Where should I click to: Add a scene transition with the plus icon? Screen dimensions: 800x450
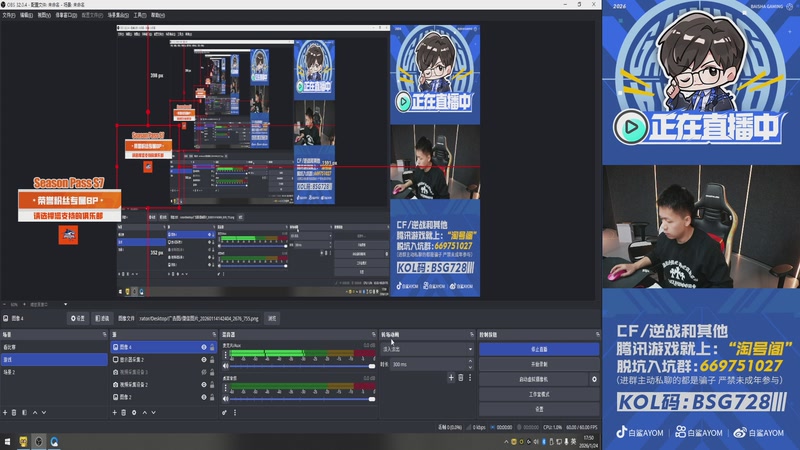[451, 378]
